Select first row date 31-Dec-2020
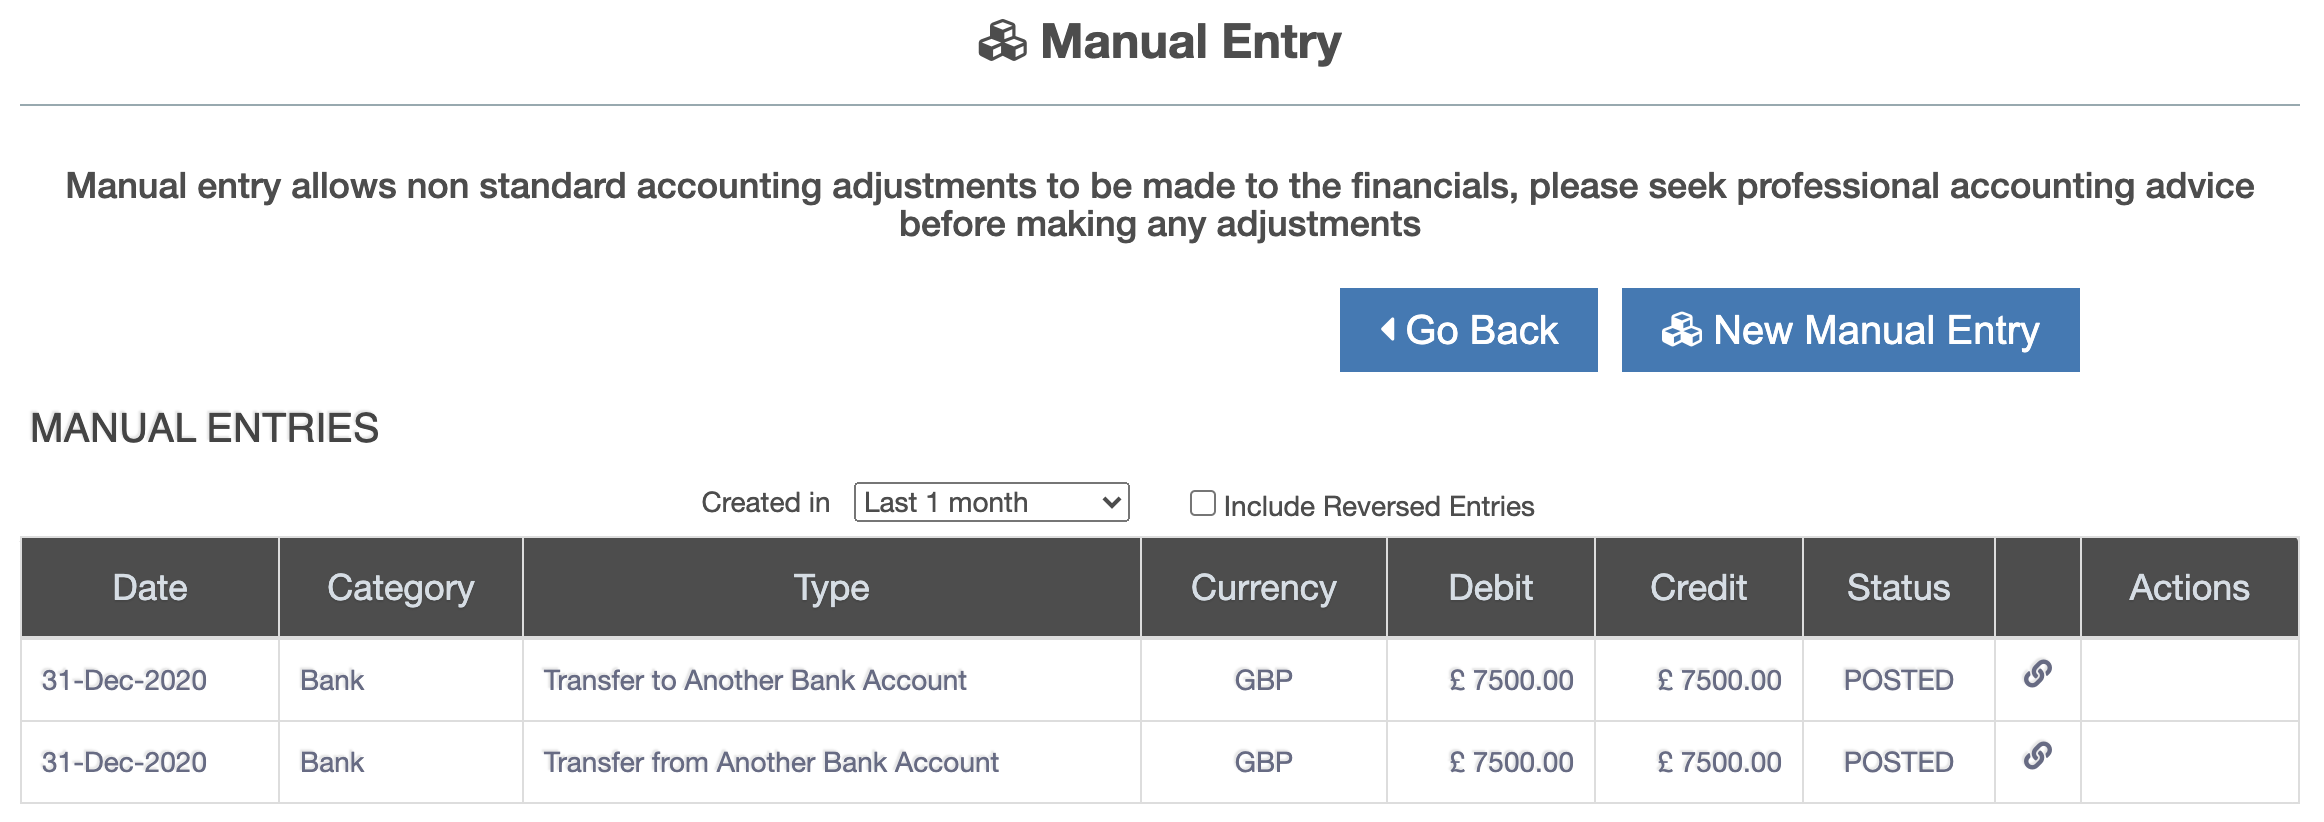The image size is (2324, 822). (x=124, y=680)
